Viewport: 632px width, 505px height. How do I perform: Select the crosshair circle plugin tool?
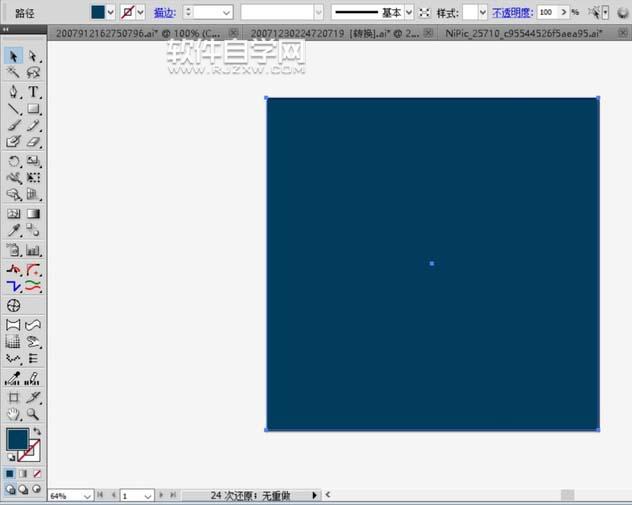tap(13, 305)
